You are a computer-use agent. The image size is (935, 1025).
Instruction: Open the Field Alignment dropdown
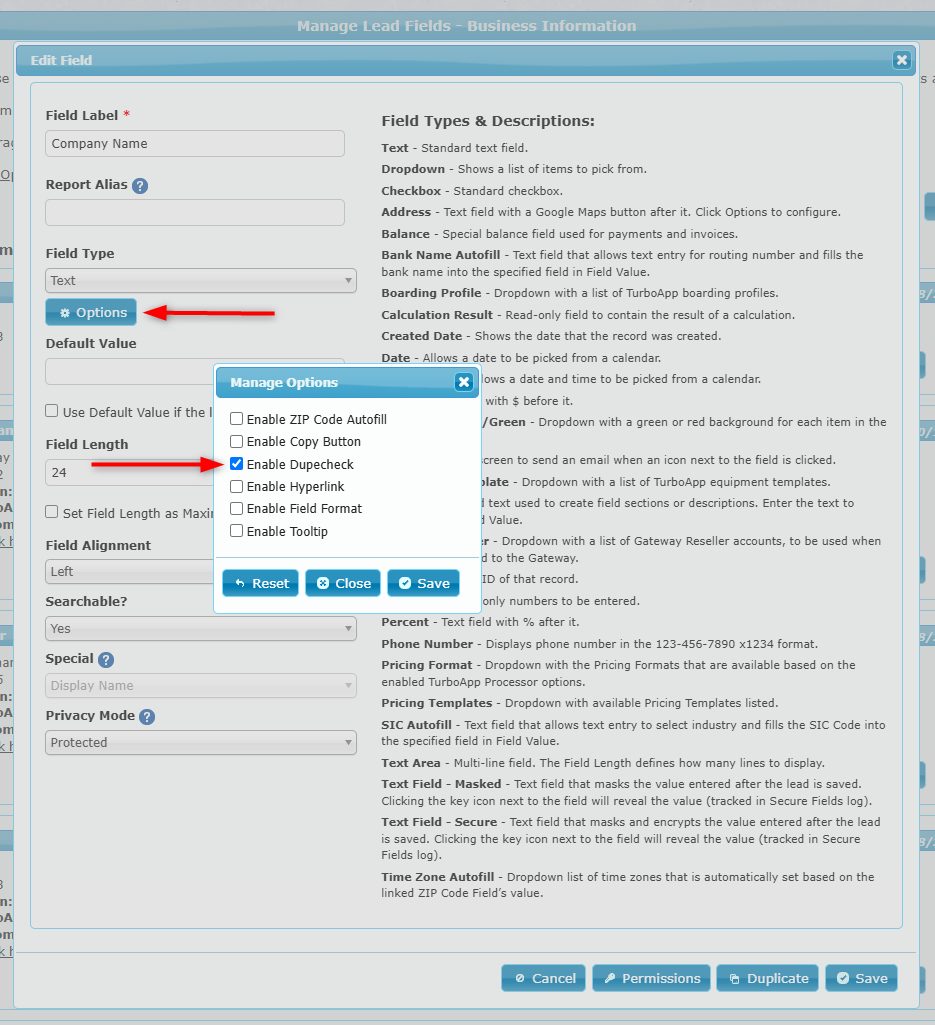click(130, 571)
